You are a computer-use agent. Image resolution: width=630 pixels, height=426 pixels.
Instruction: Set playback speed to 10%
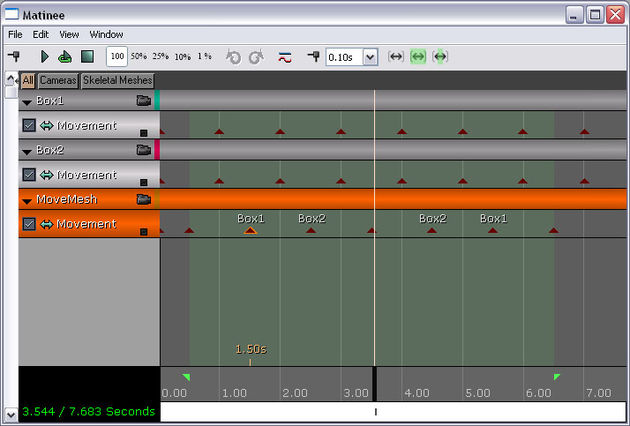(182, 57)
